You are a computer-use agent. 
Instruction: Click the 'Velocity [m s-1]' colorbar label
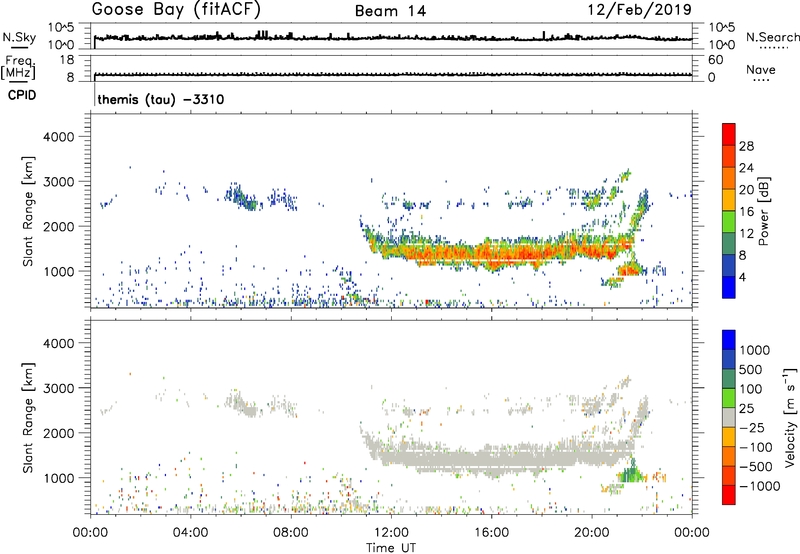point(790,417)
